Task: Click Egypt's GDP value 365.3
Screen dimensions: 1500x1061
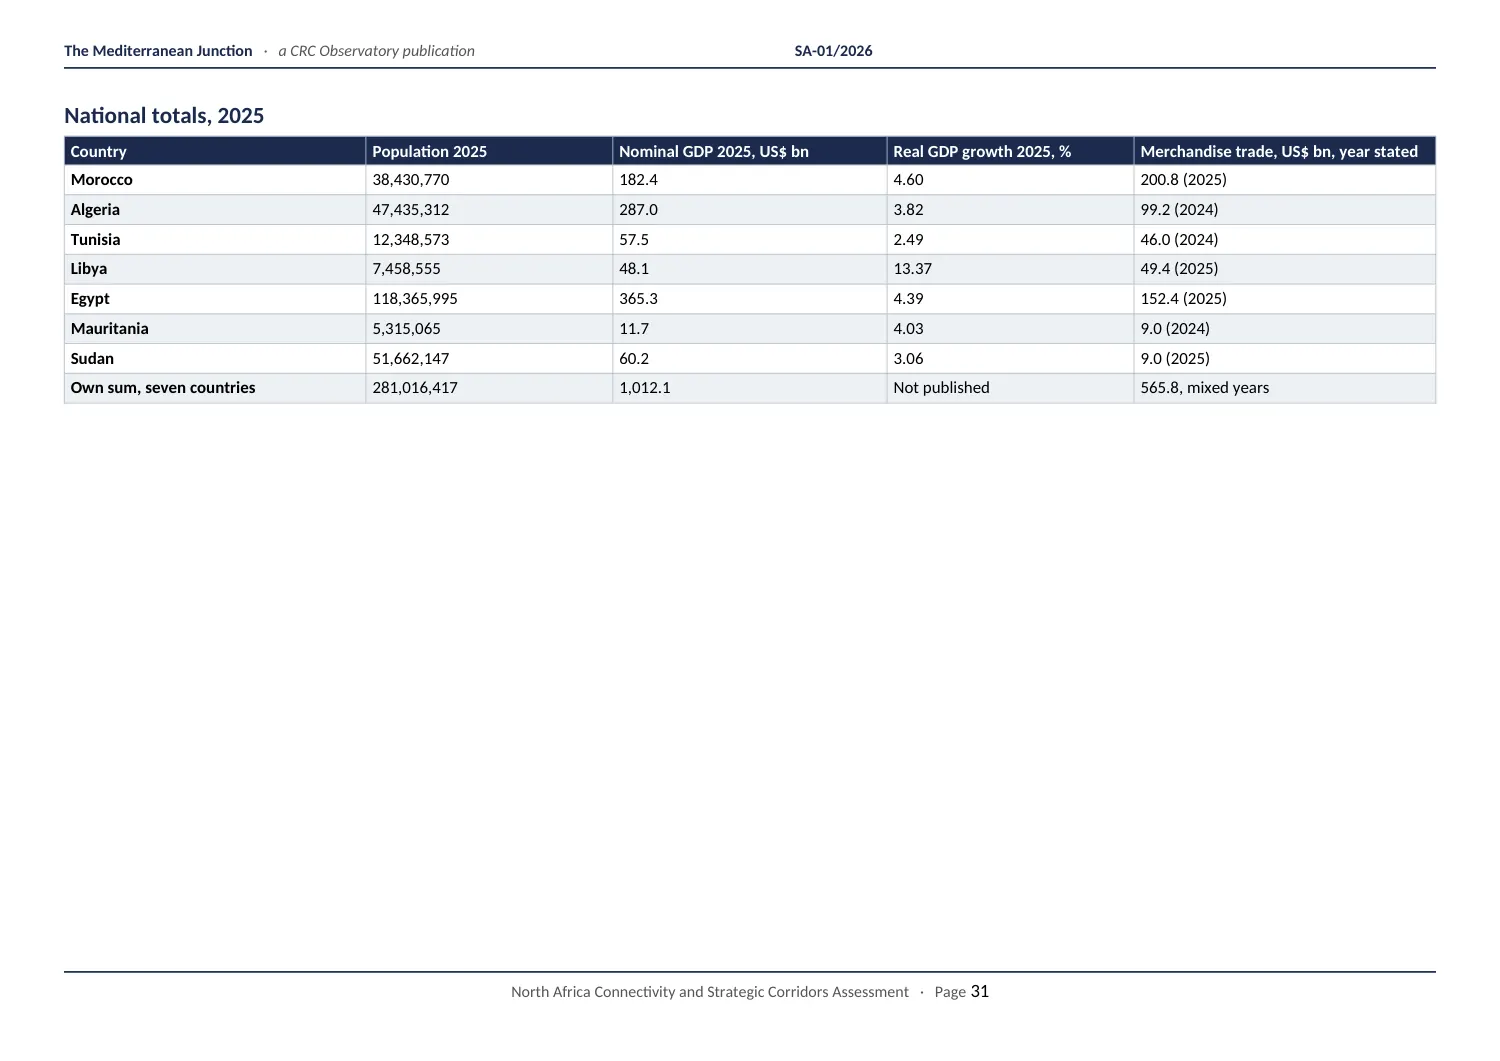Action: click(x=638, y=299)
